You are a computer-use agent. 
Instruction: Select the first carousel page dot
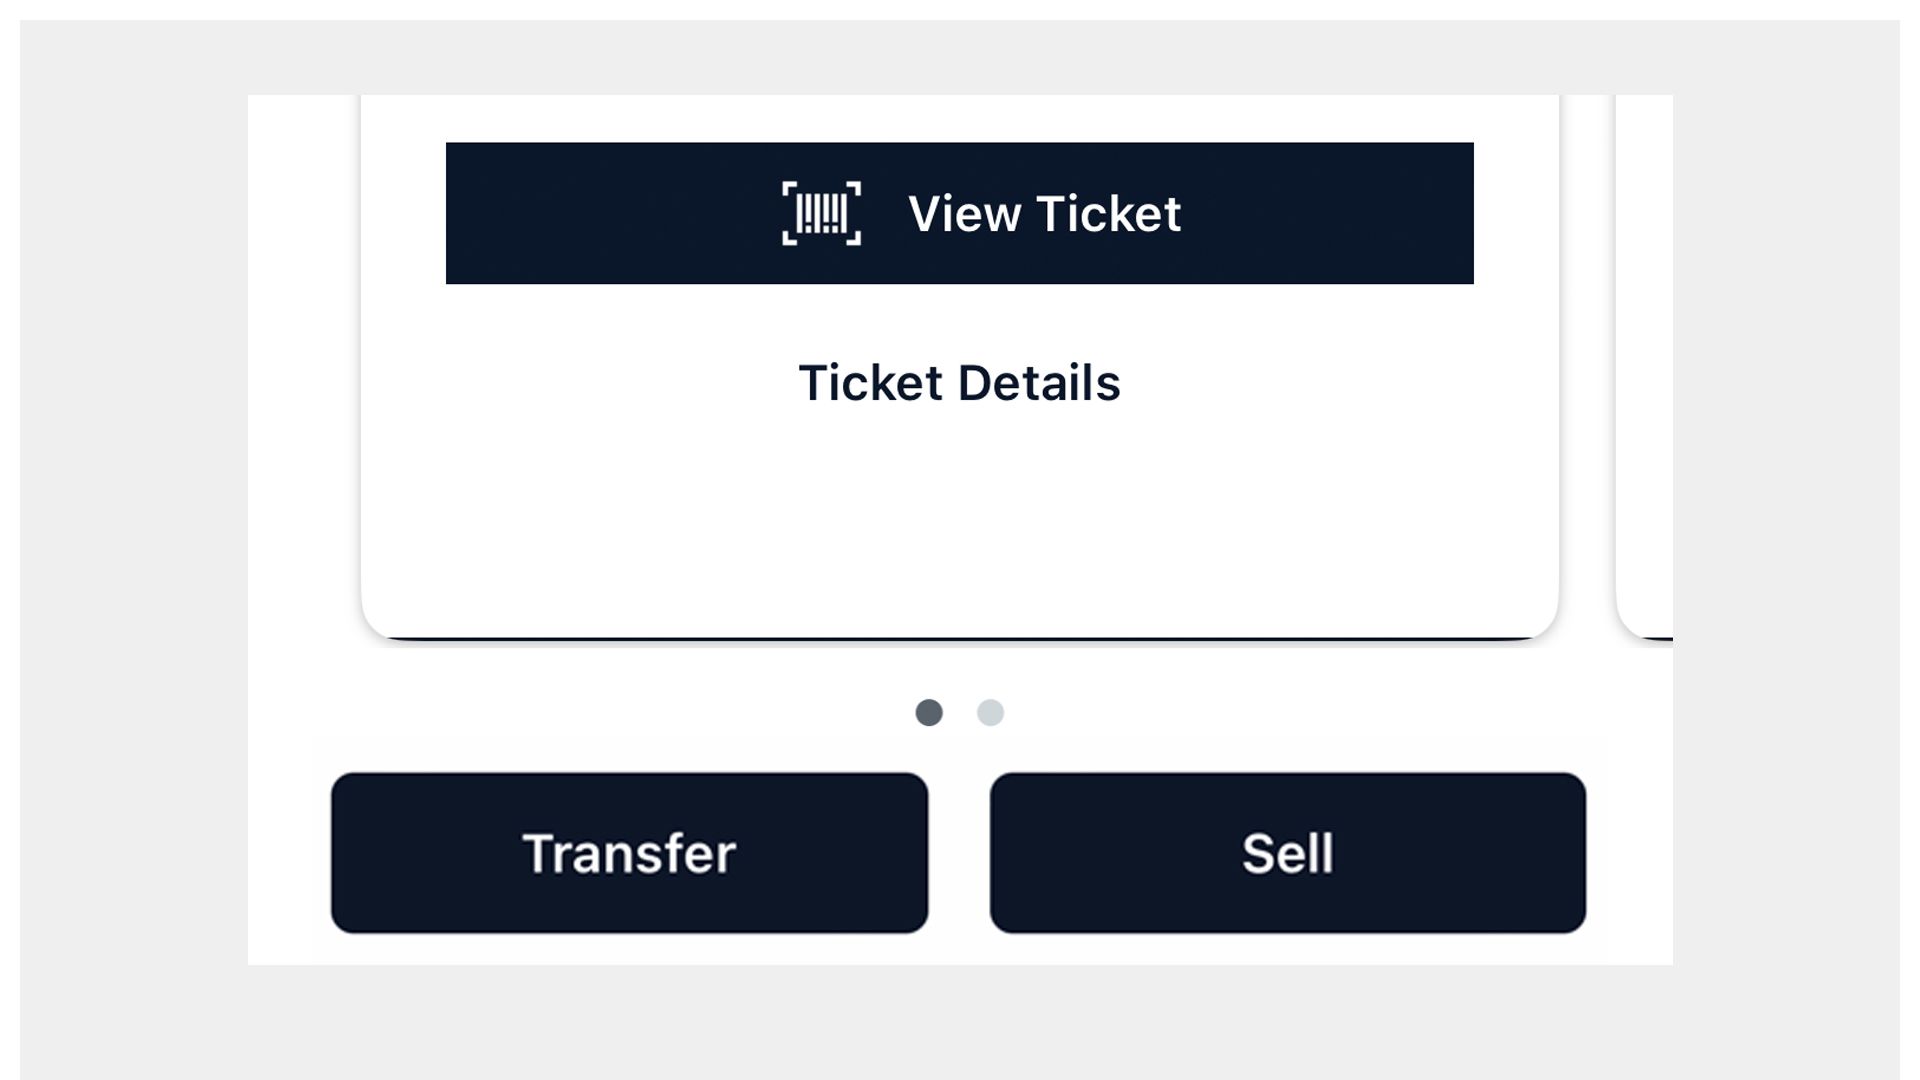point(929,712)
